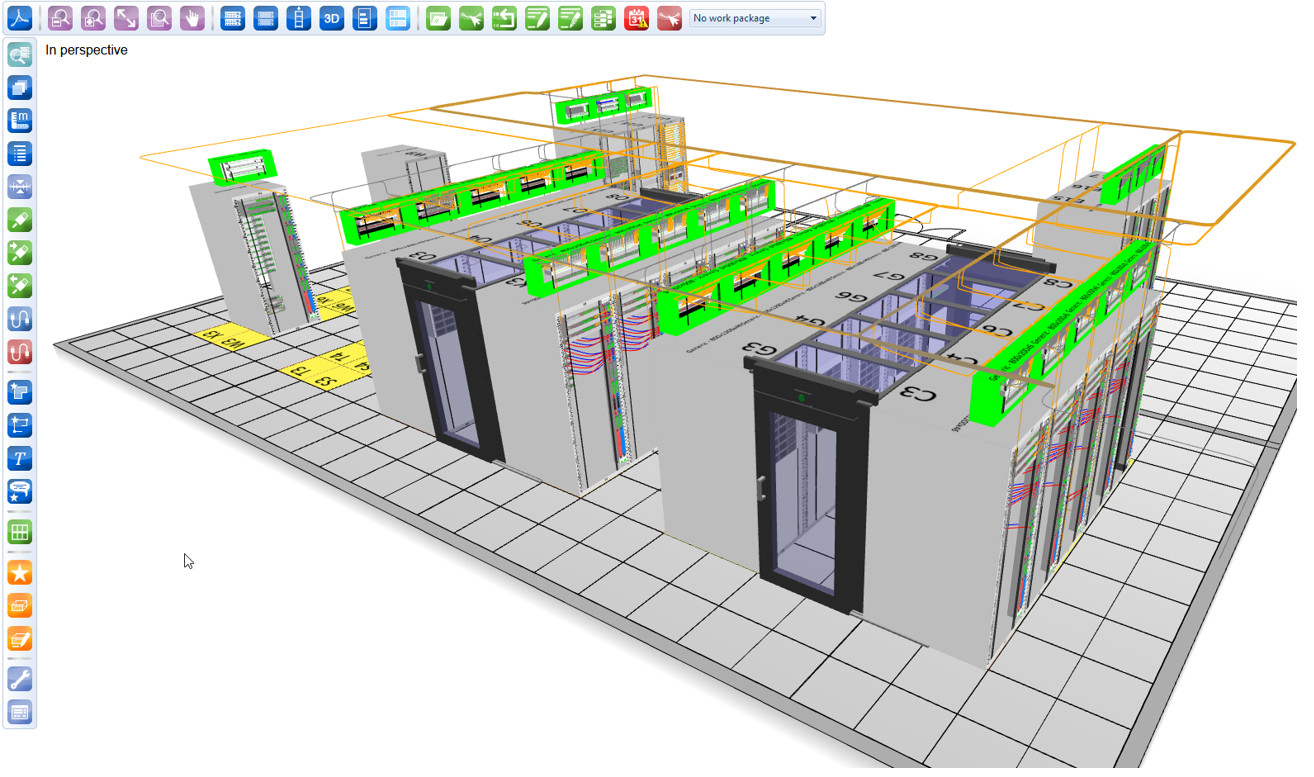Viewport: 1314px width, 777px height.
Task: Click the red calendar alert button
Action: tap(637, 17)
